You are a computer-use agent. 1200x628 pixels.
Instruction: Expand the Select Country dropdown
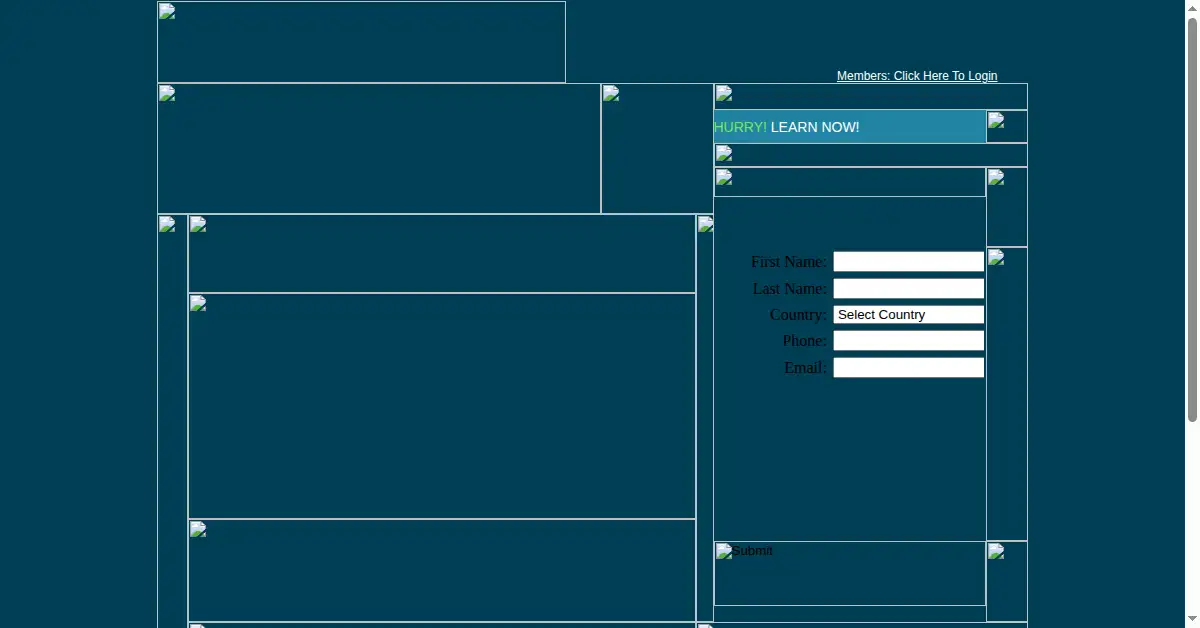(909, 315)
